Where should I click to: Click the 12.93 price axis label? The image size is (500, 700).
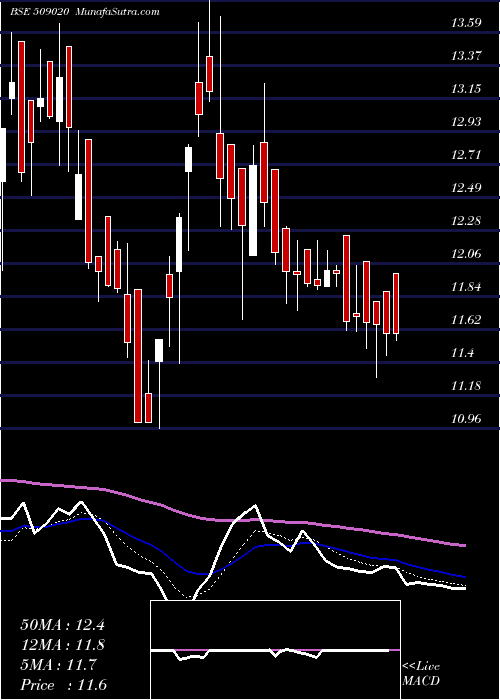[466, 121]
